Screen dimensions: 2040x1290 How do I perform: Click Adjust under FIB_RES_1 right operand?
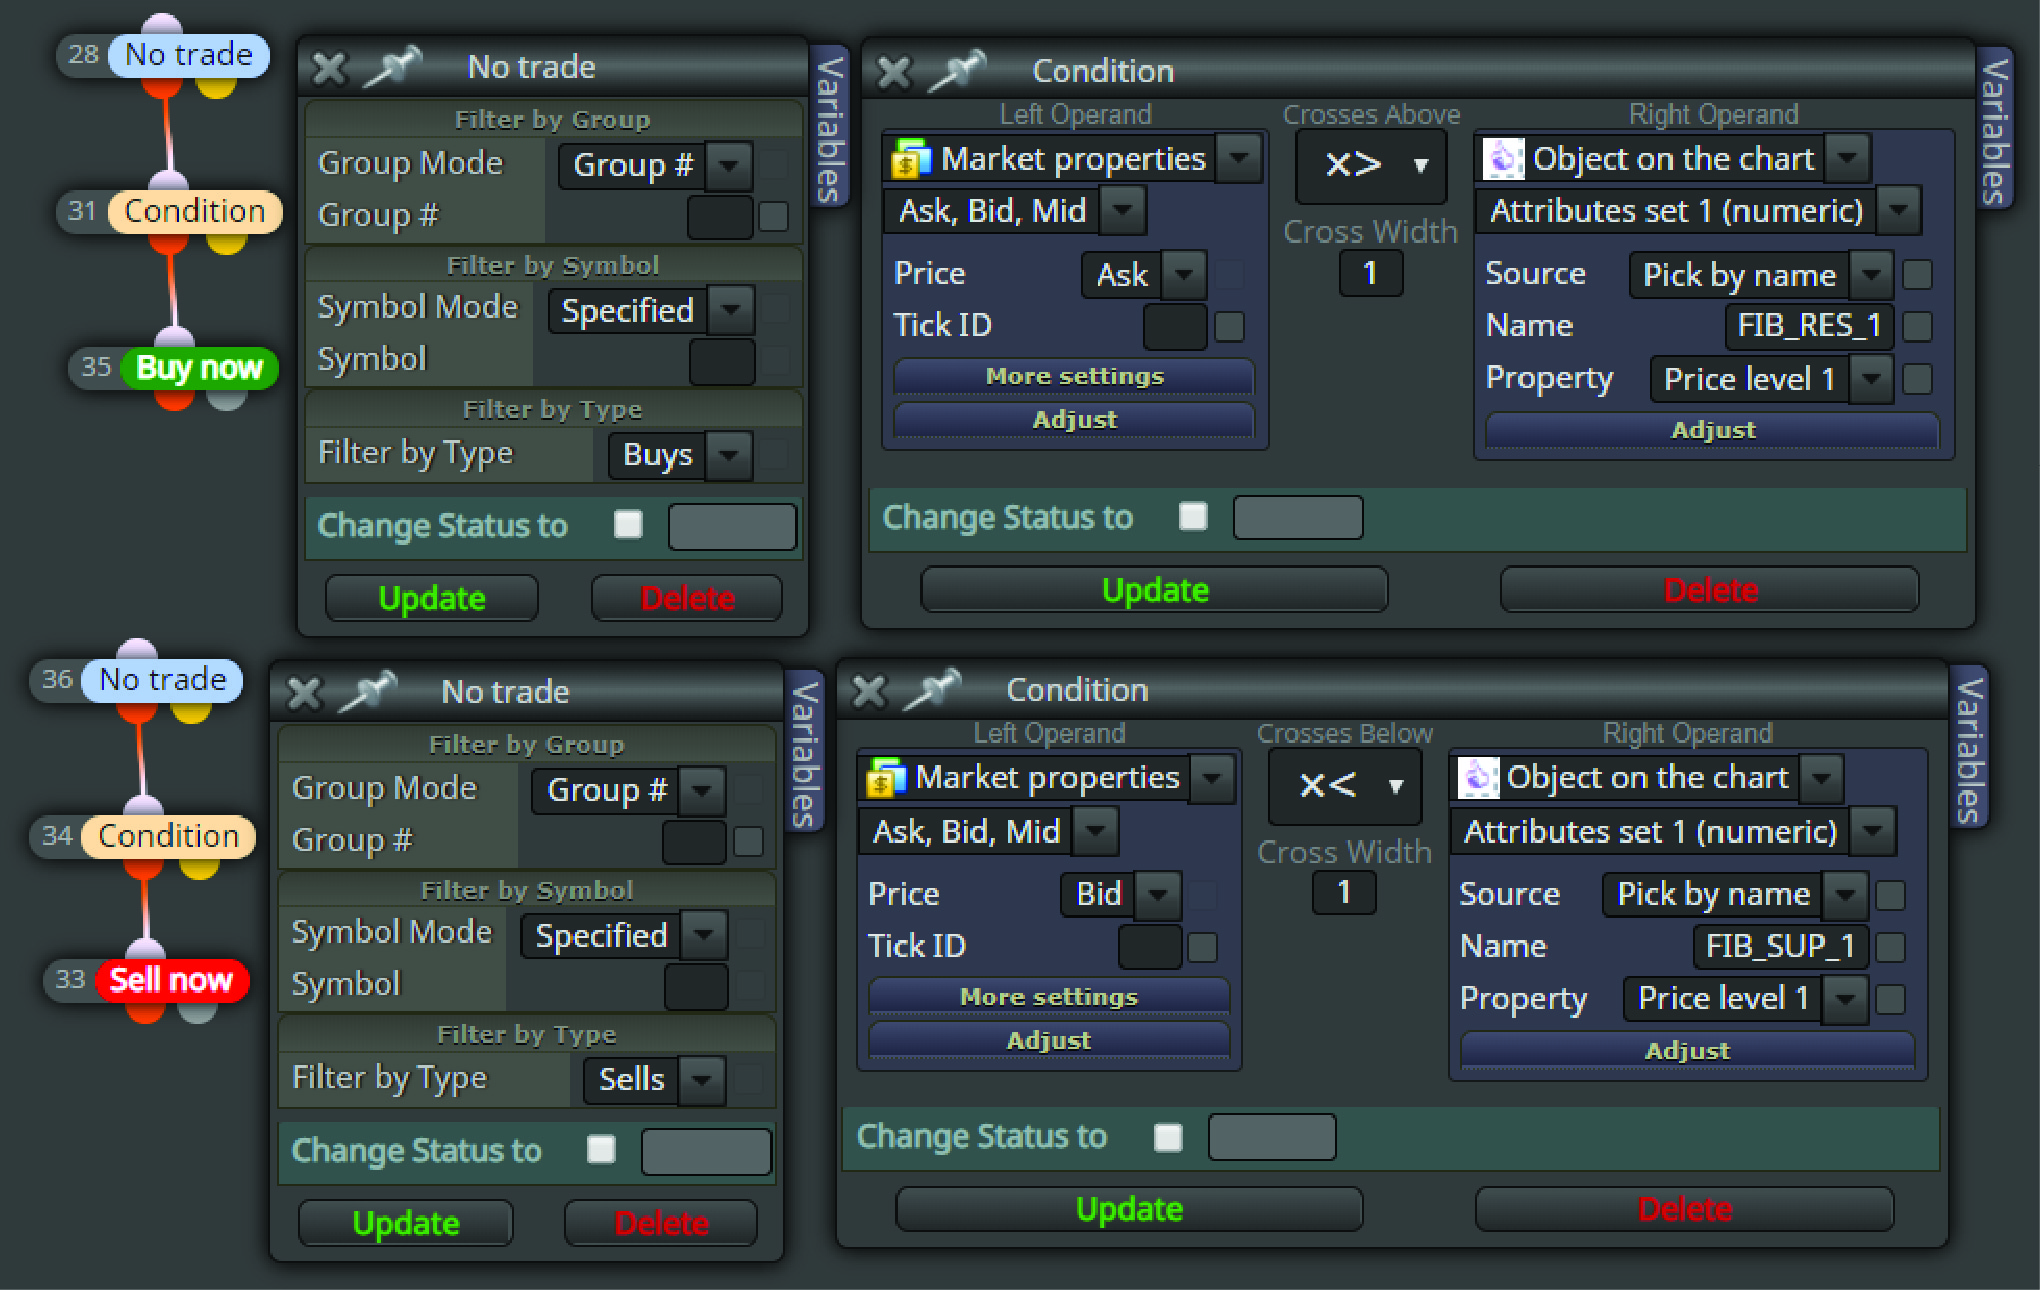point(1713,430)
